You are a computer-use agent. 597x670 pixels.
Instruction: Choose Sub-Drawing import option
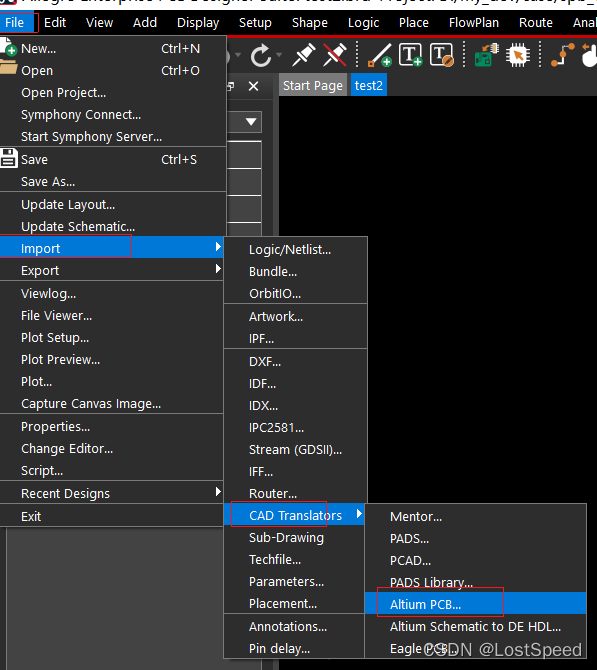pyautogui.click(x=294, y=538)
